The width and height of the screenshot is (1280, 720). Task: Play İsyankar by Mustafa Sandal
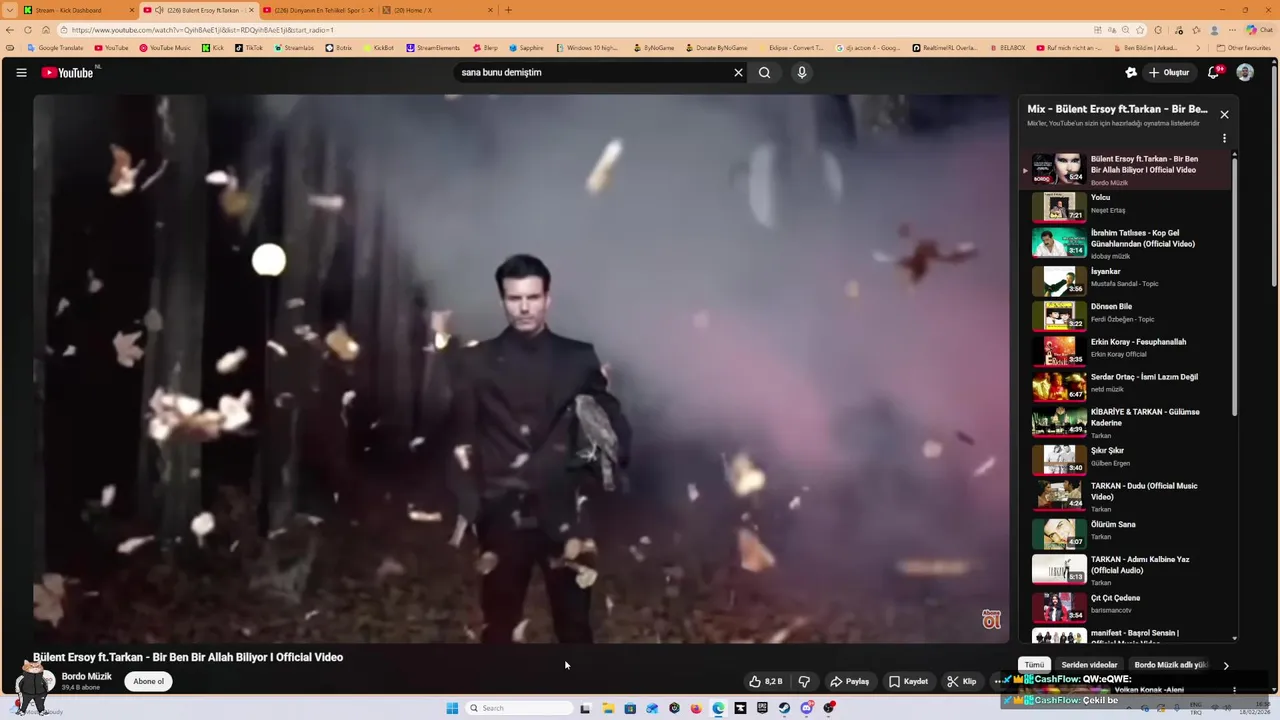click(1129, 279)
